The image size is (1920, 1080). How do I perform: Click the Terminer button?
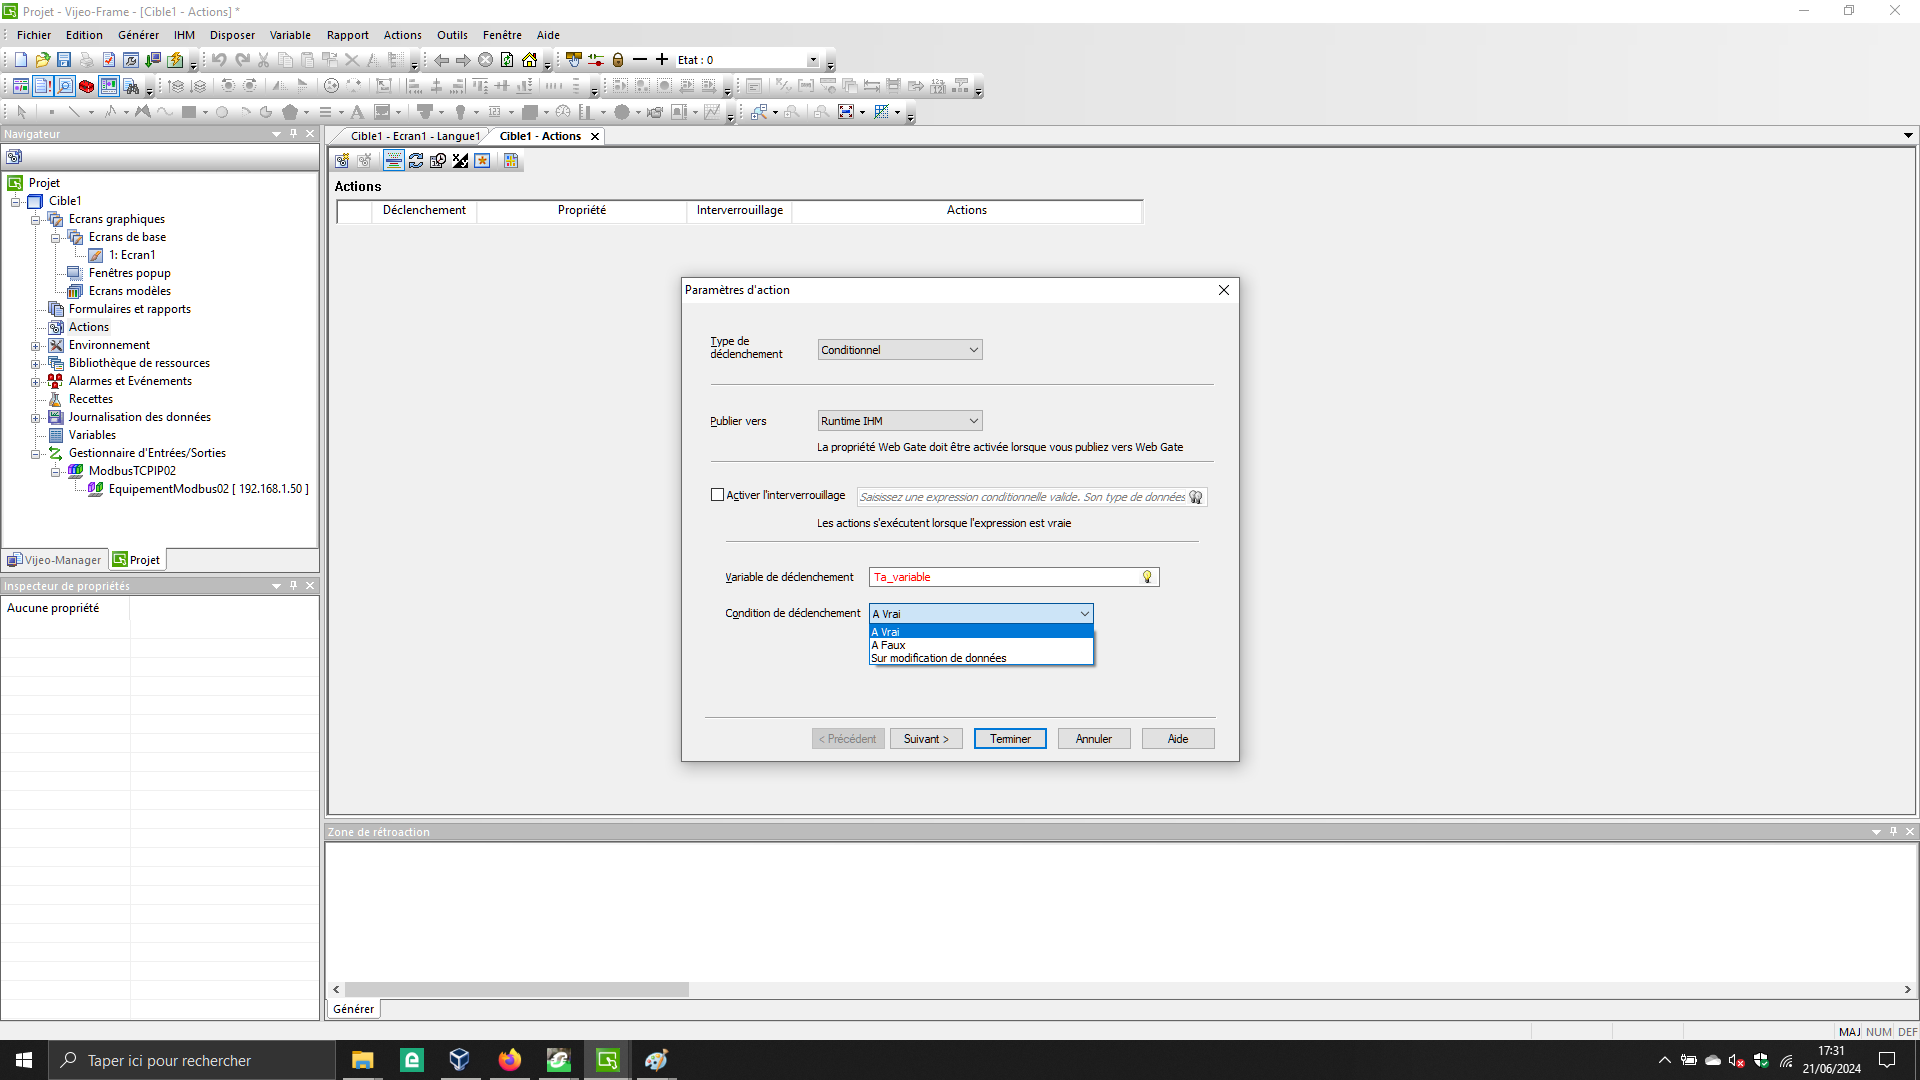[x=1010, y=739]
